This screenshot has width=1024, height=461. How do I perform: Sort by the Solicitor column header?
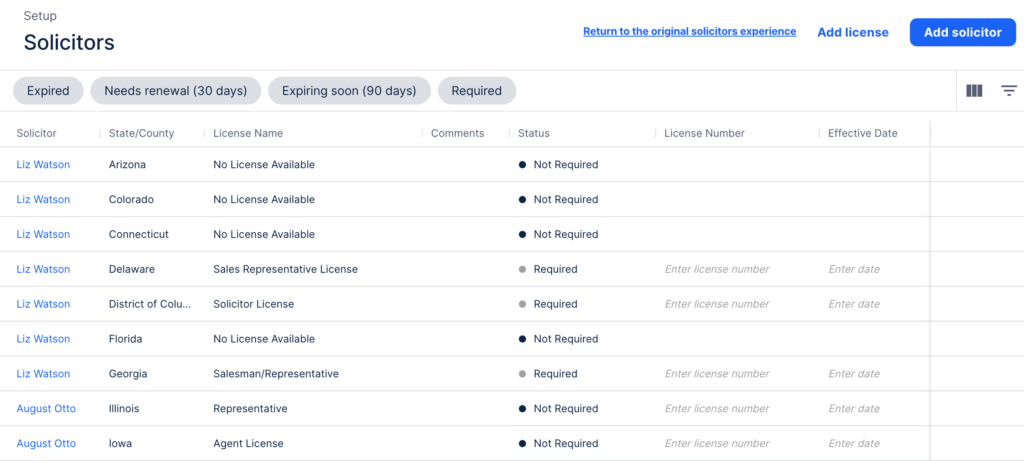click(36, 133)
